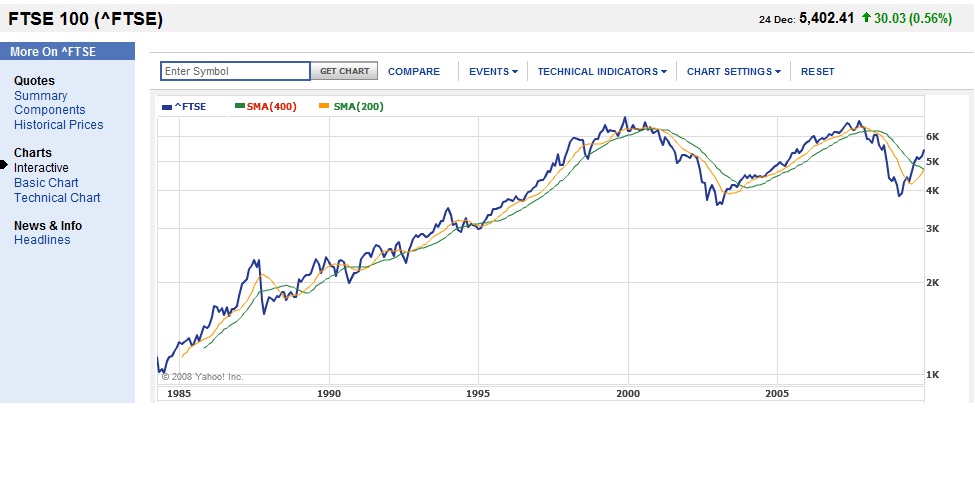Click the More On ^FTSE header

click(53, 52)
